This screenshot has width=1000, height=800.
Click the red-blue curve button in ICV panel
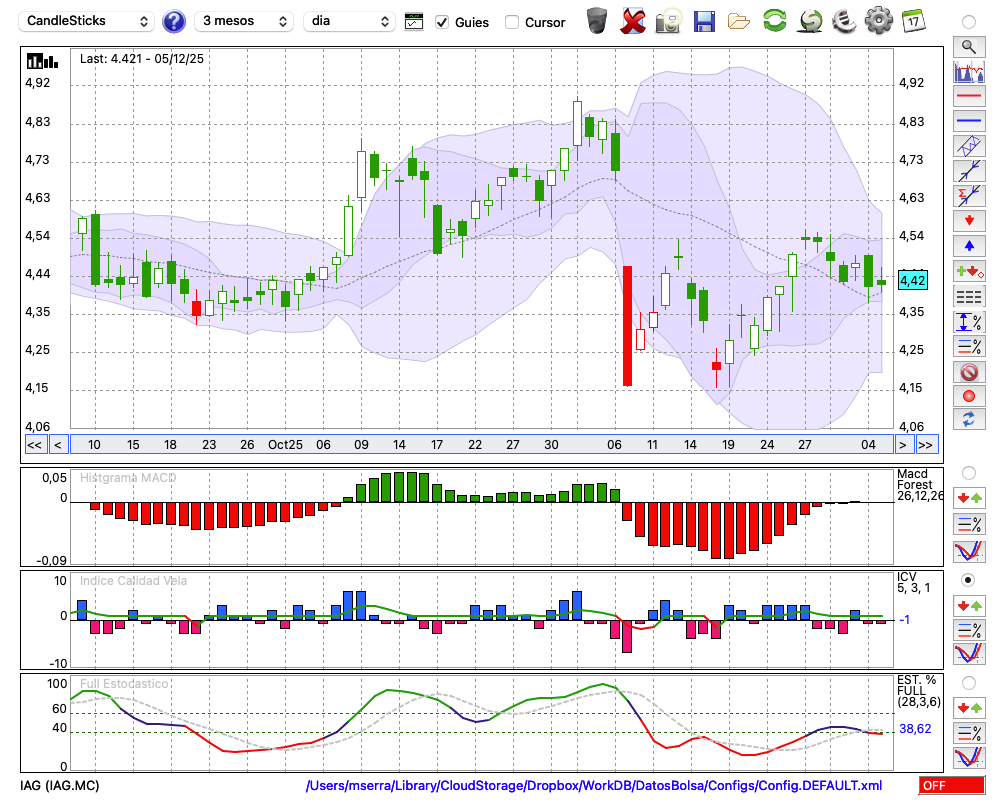tap(969, 654)
